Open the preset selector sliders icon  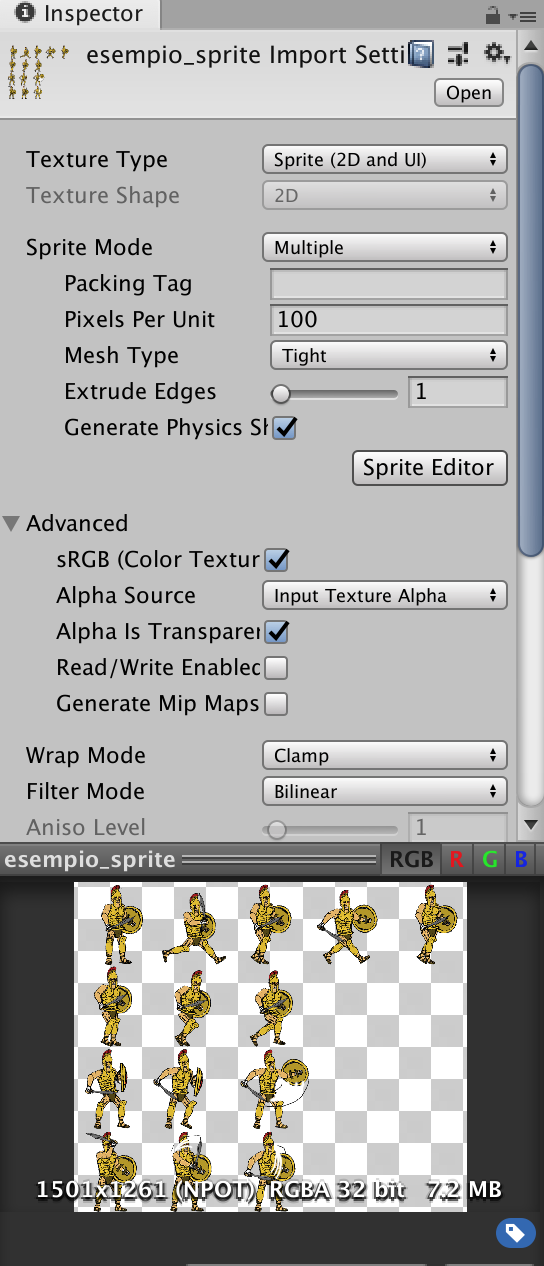(459, 54)
